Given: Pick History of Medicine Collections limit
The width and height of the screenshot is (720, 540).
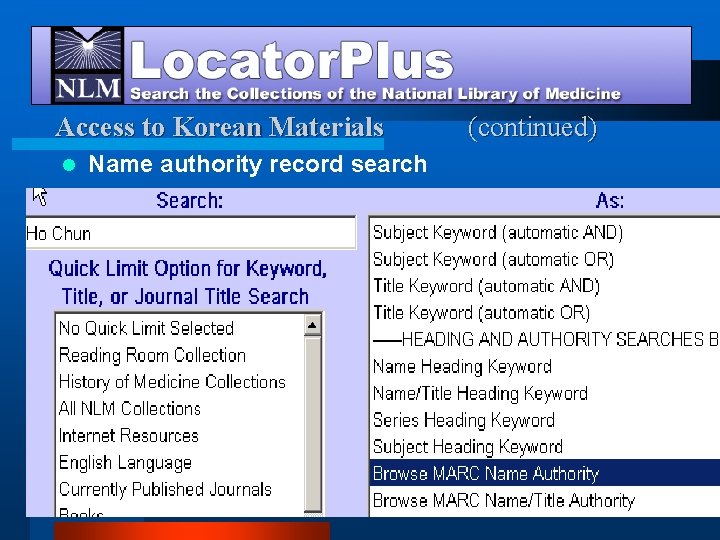Looking at the screenshot, I should coord(180,382).
